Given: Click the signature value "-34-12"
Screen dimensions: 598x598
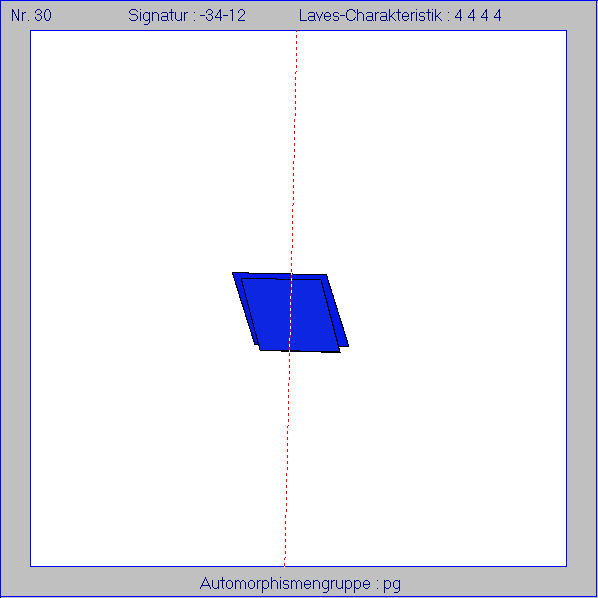Looking at the screenshot, I should [x=223, y=16].
